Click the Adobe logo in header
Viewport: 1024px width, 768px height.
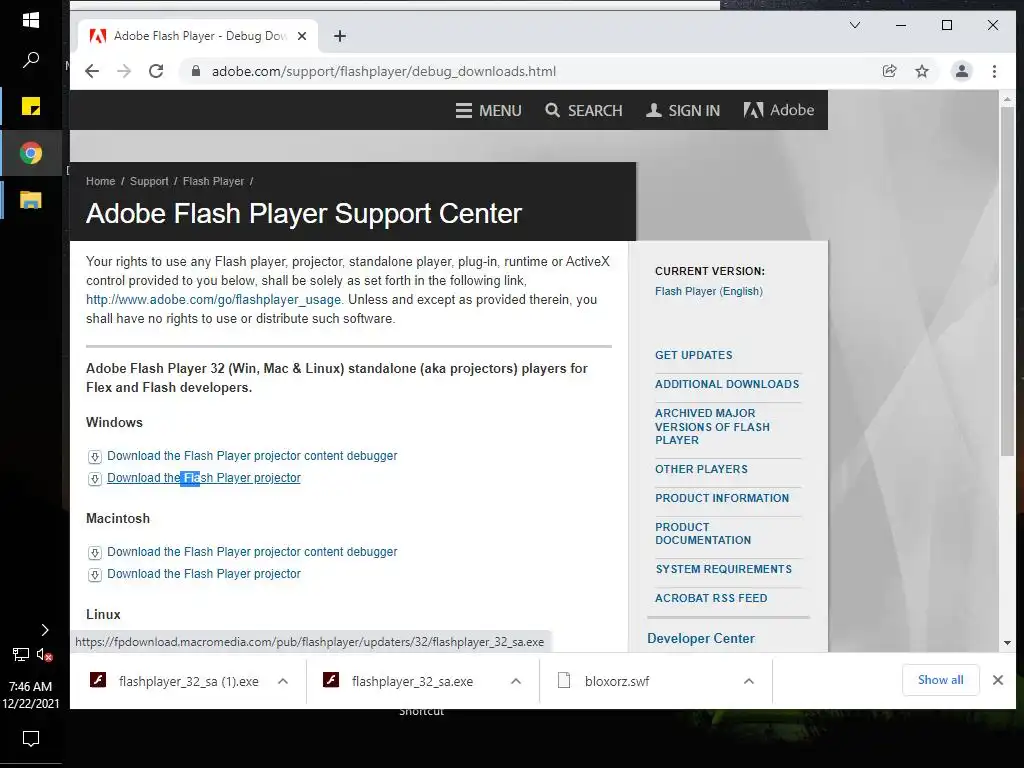click(x=778, y=110)
